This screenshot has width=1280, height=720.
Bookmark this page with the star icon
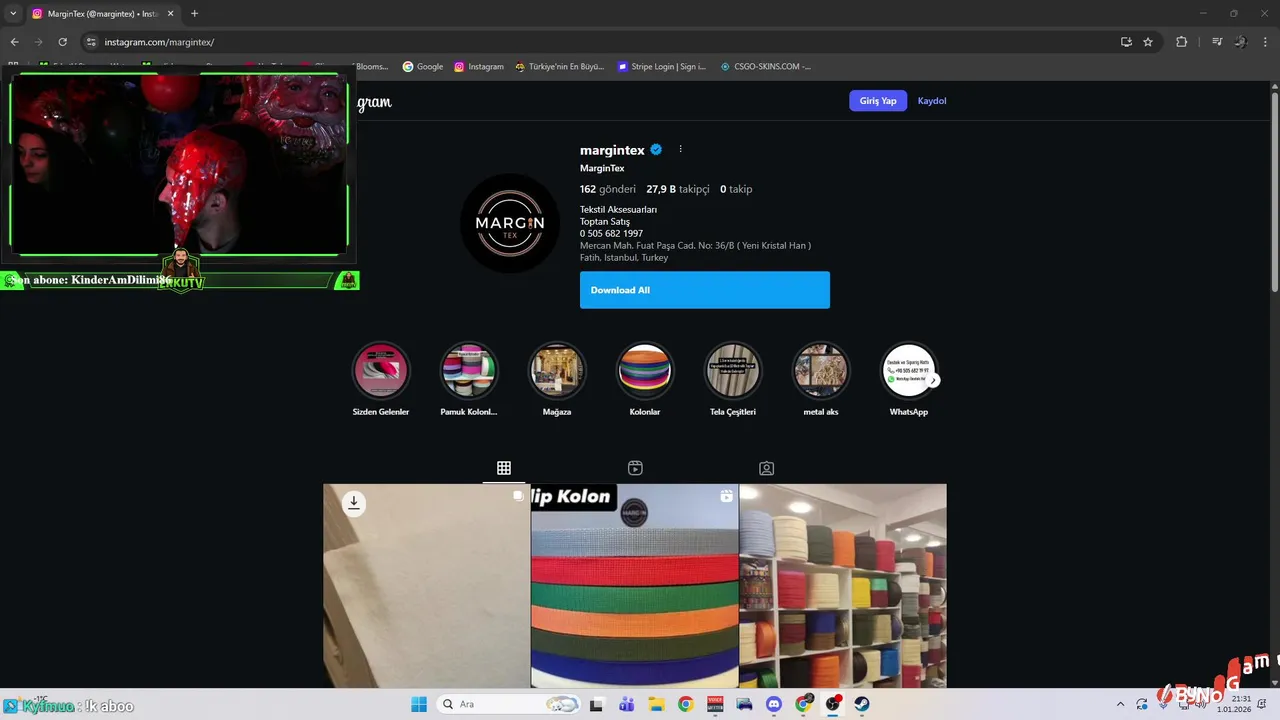click(x=1148, y=42)
